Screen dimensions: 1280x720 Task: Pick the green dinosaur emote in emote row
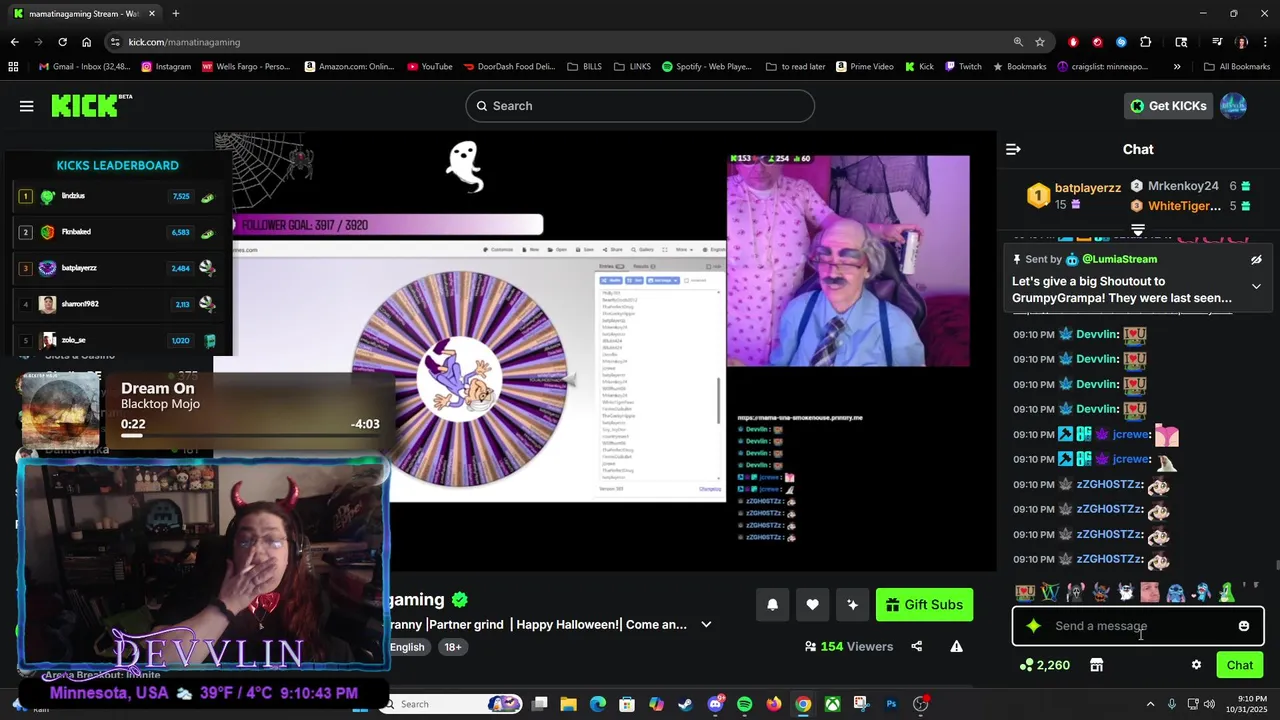pos(1227,593)
